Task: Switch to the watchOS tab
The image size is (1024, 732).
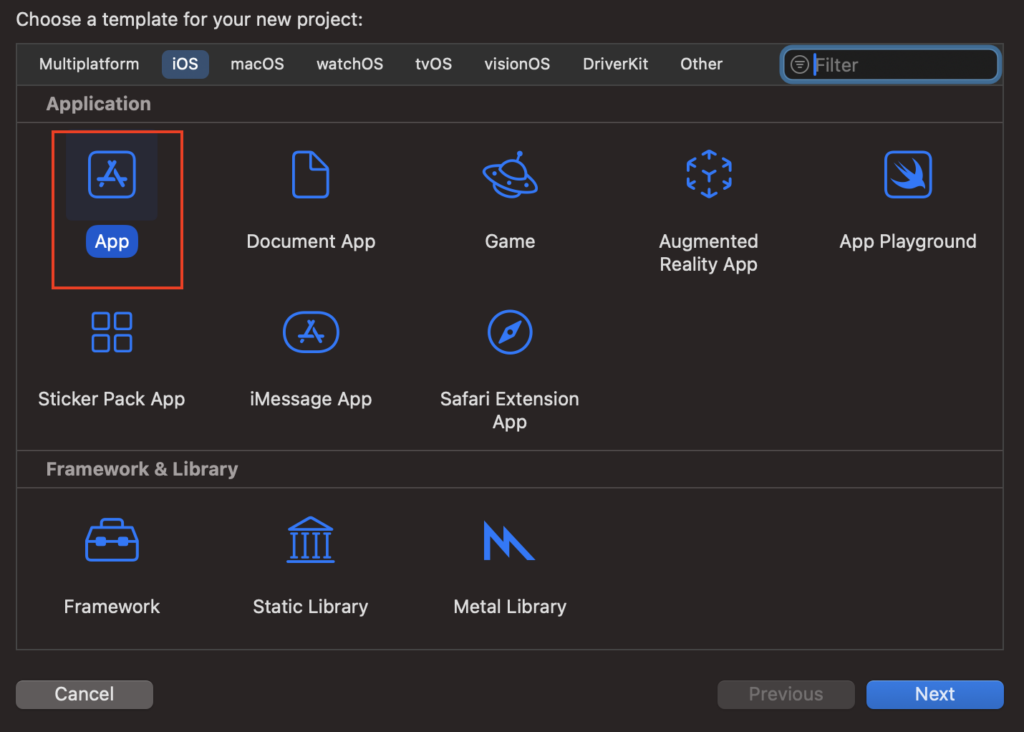Action: pyautogui.click(x=349, y=64)
